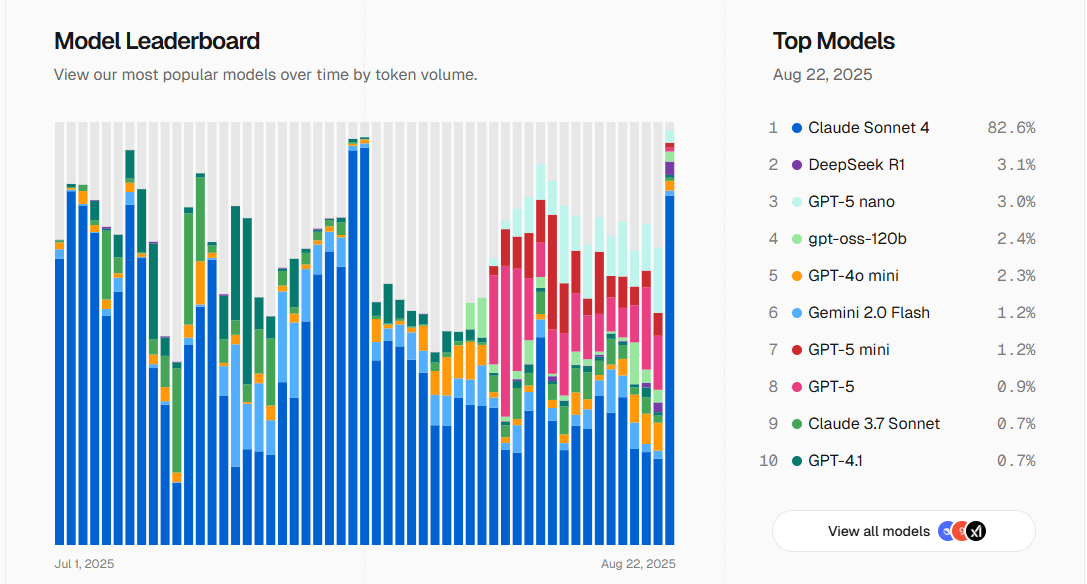This screenshot has height=584, width=1087.
Task: Open the Gemini 2.0 Flash model entry
Action: tap(868, 313)
